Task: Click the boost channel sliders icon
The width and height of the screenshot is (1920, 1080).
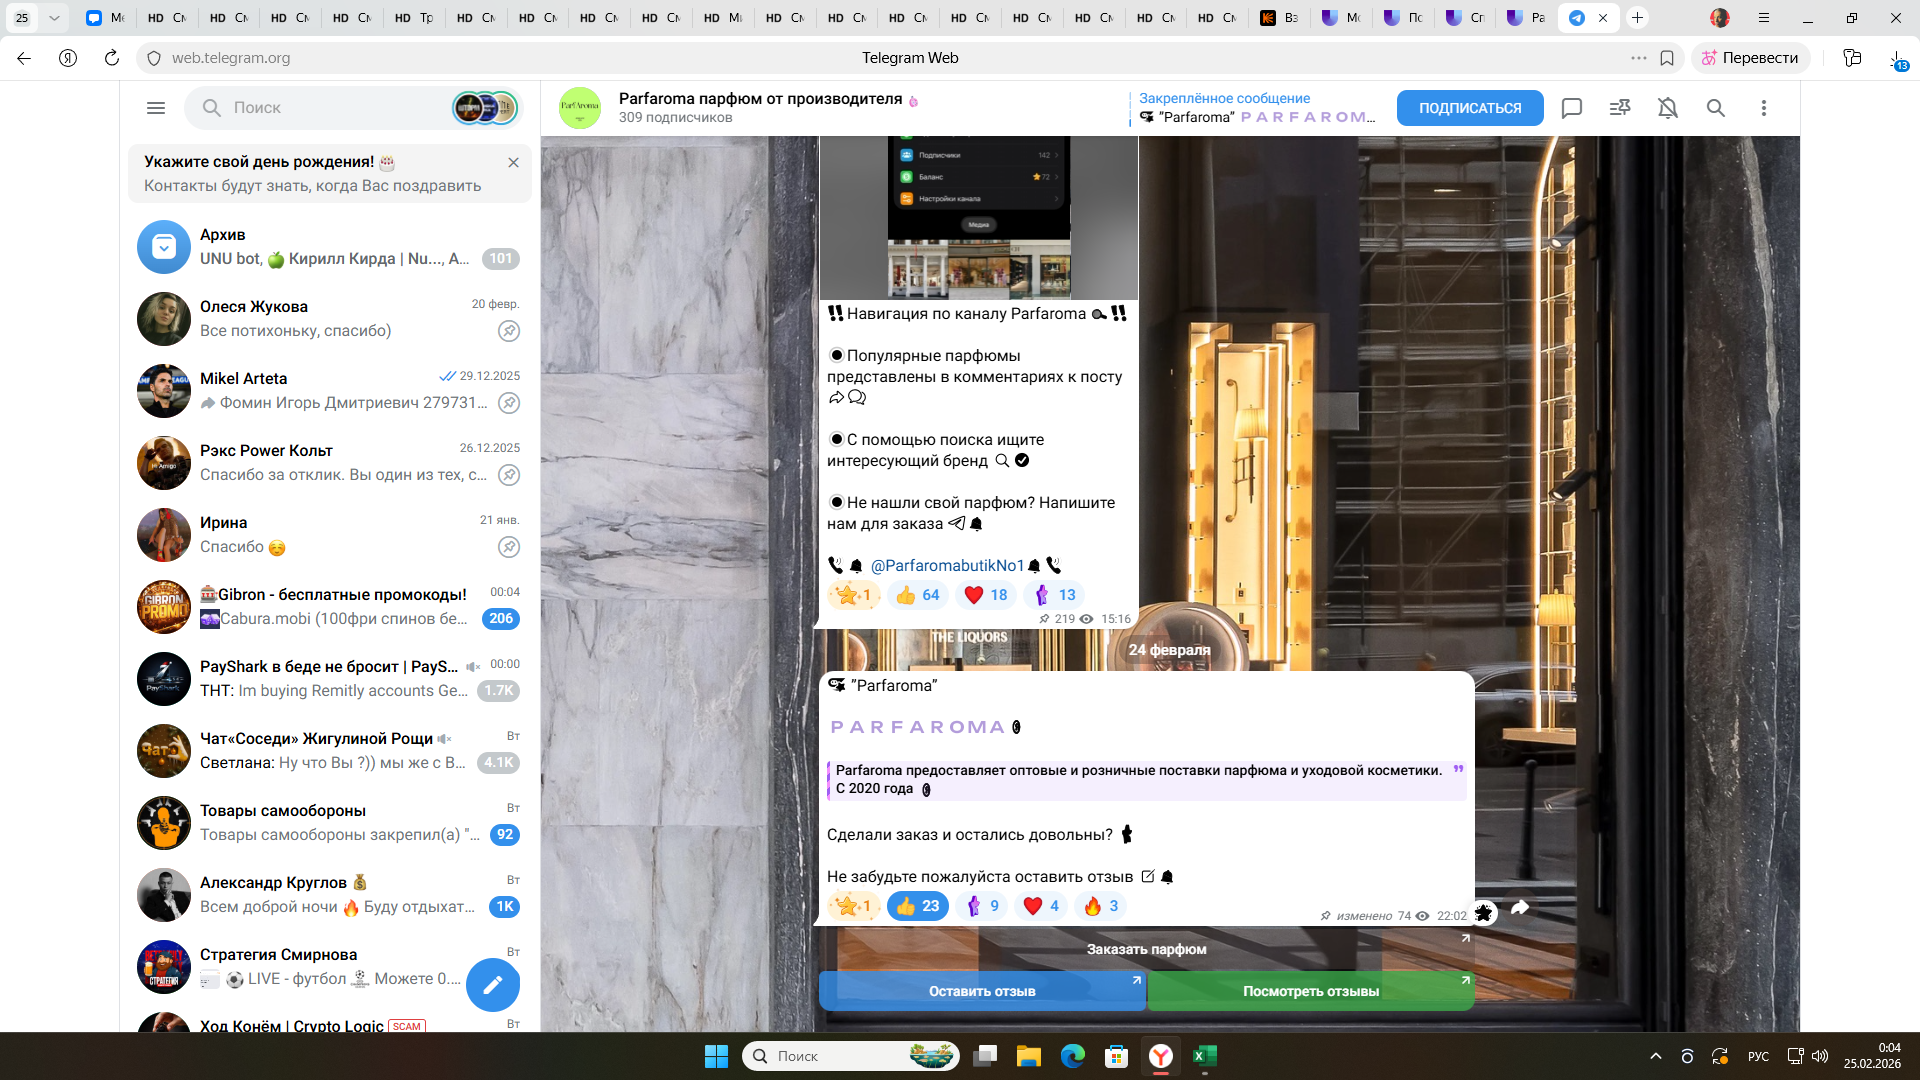Action: (x=1619, y=108)
